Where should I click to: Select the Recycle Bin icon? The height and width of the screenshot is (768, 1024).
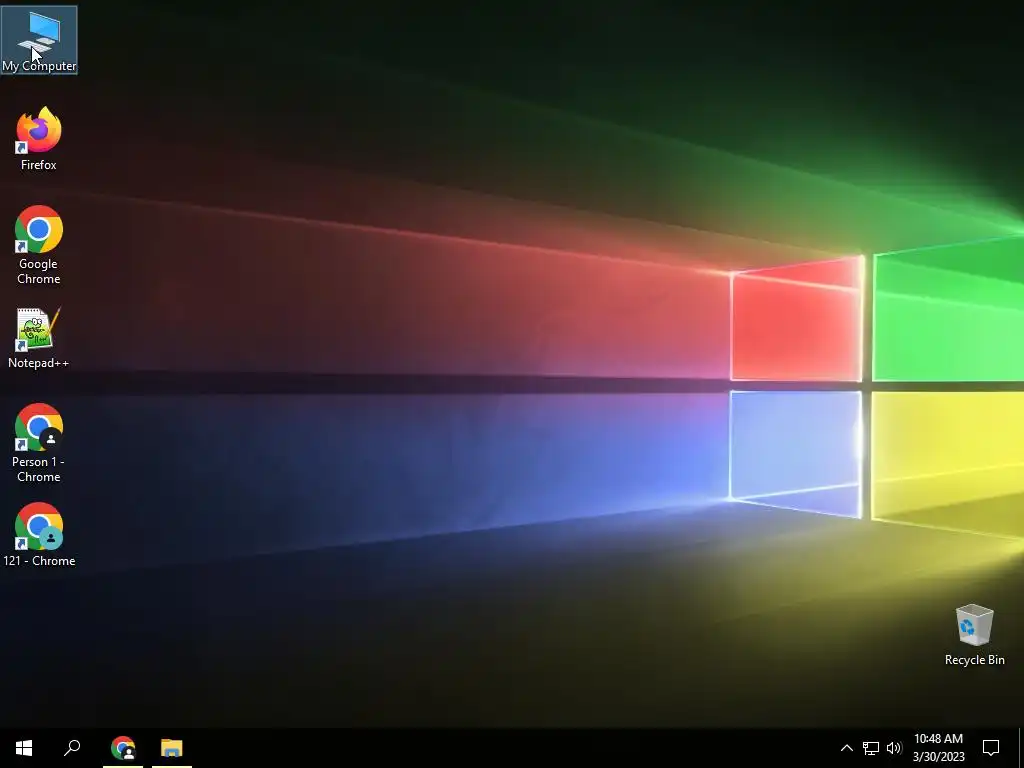click(x=974, y=635)
